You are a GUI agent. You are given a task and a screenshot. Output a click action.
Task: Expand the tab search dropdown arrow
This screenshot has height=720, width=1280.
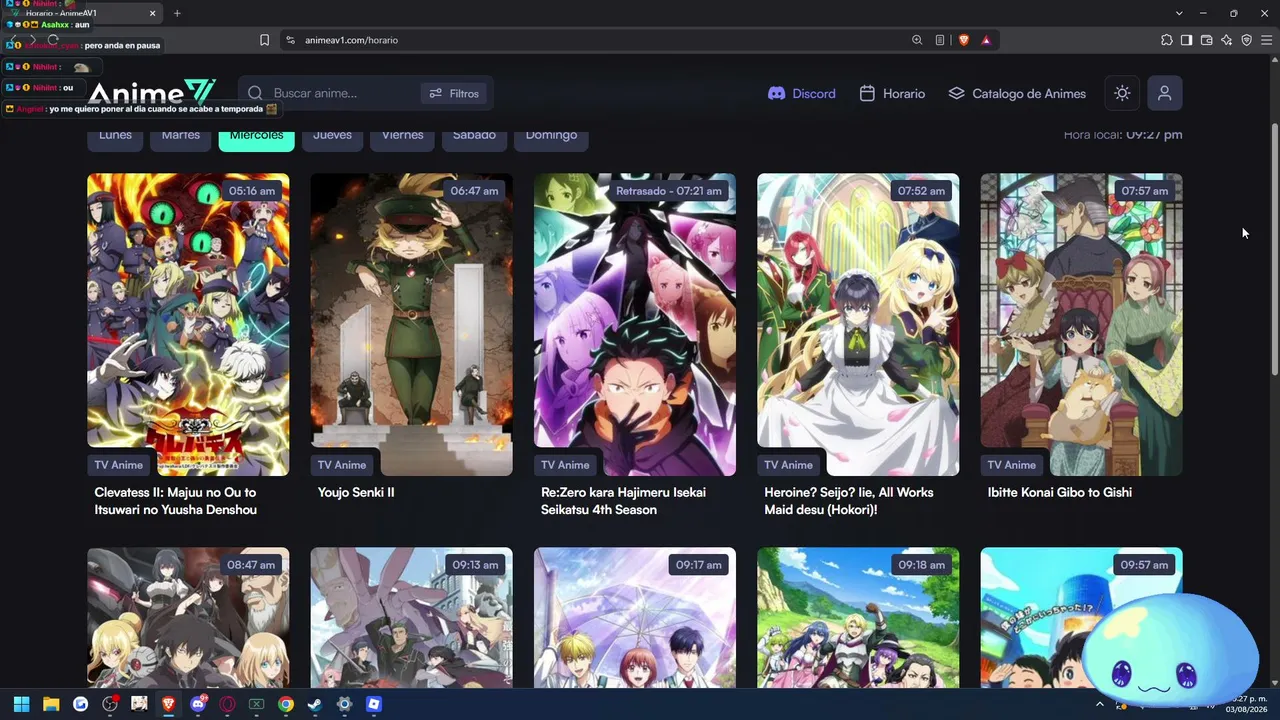(1180, 13)
